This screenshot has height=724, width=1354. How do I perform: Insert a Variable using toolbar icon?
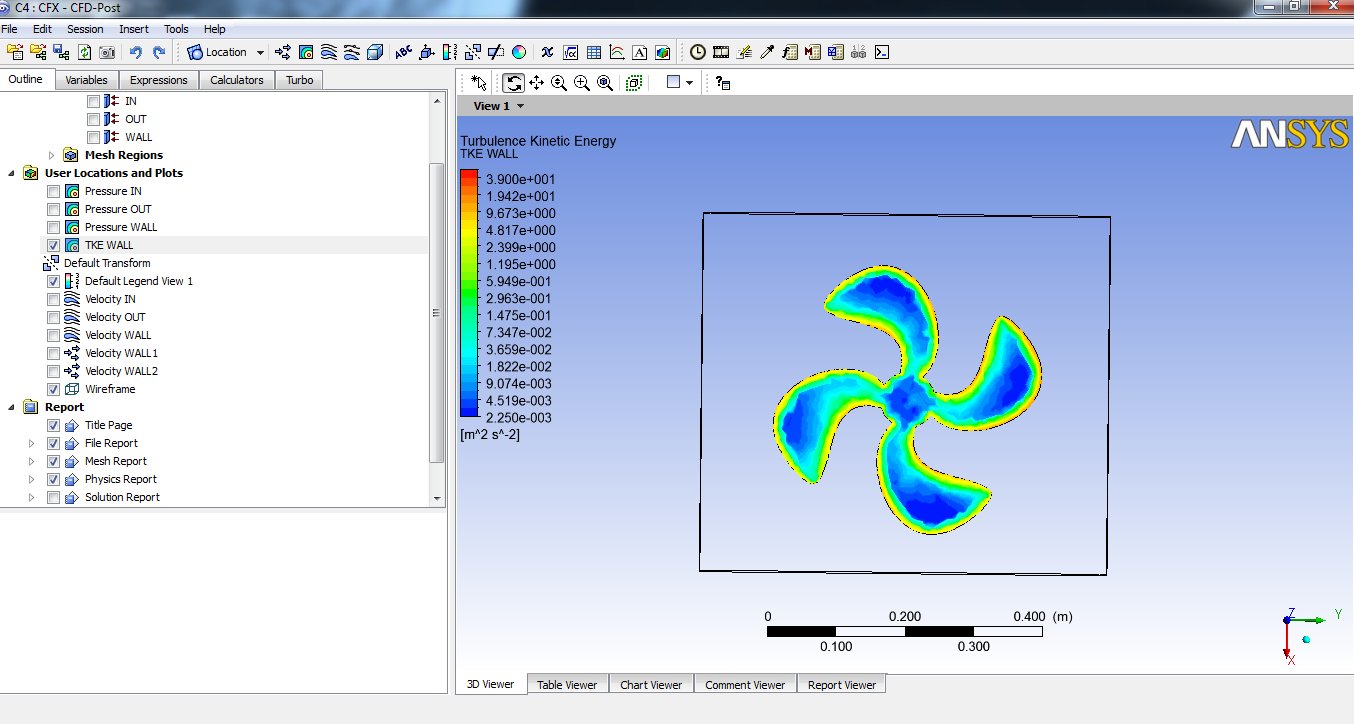coord(547,52)
